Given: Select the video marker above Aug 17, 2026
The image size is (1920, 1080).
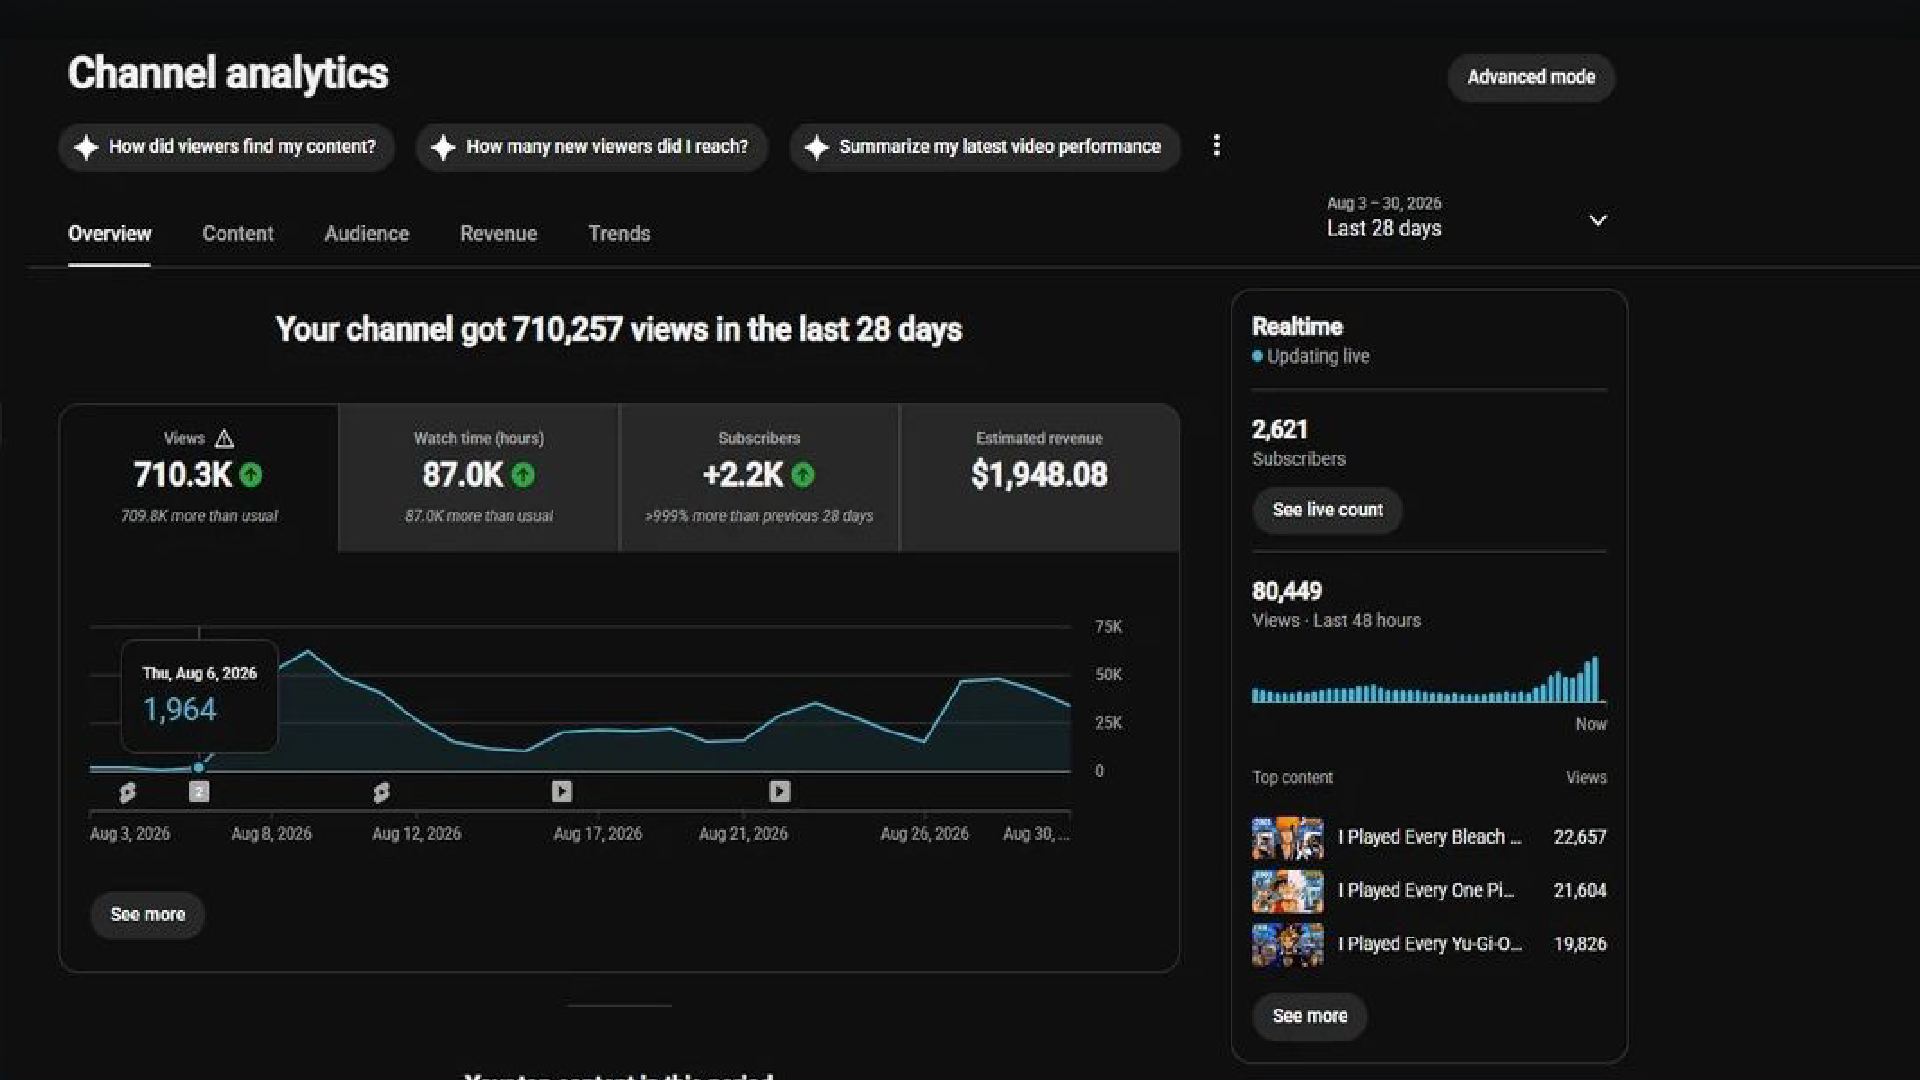Looking at the screenshot, I should [562, 792].
